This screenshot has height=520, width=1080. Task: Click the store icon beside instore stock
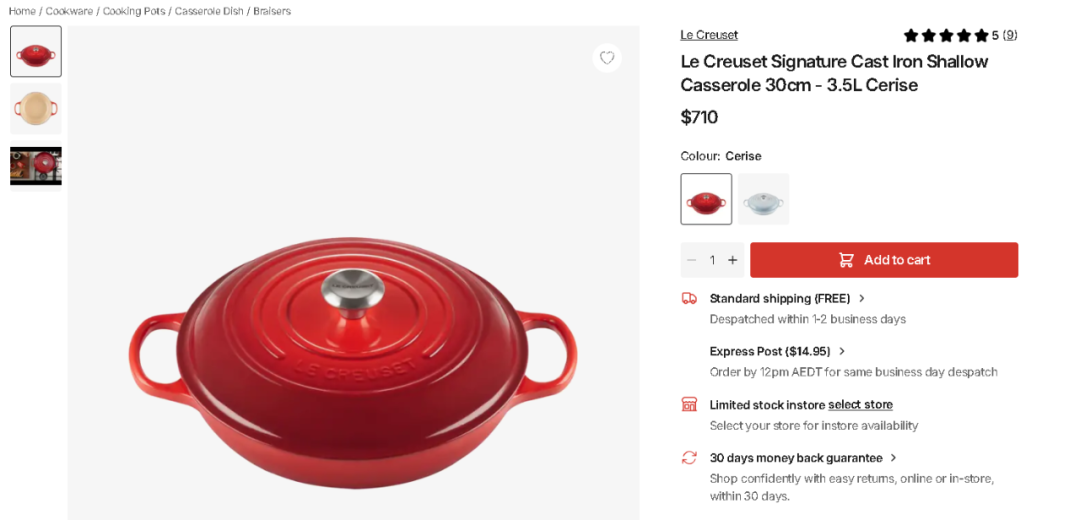point(689,404)
